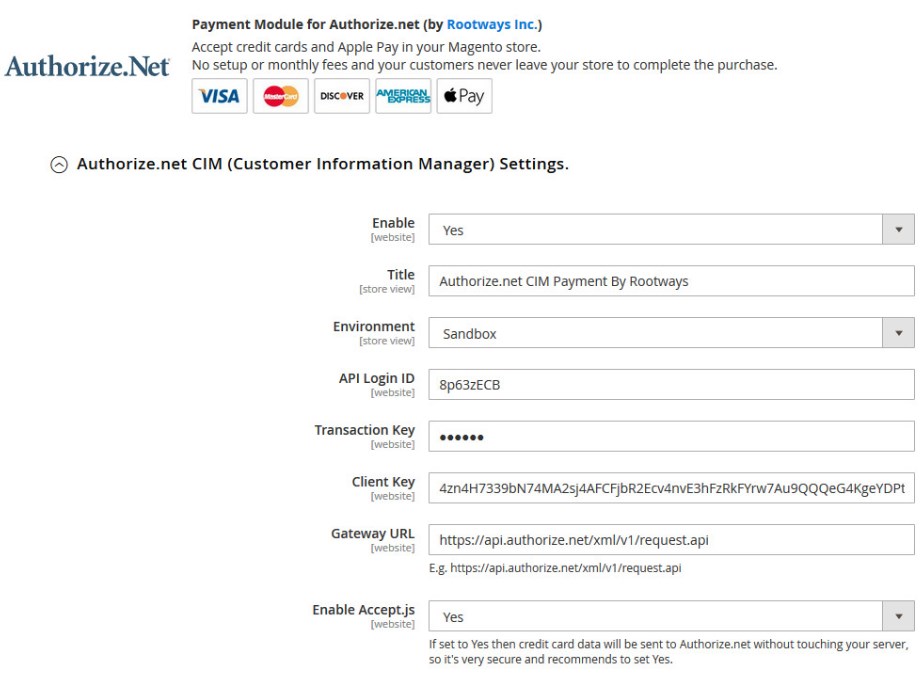Screen dimensions: 924x691
Task: Select the Gateway URL text box
Action: (x=671, y=540)
